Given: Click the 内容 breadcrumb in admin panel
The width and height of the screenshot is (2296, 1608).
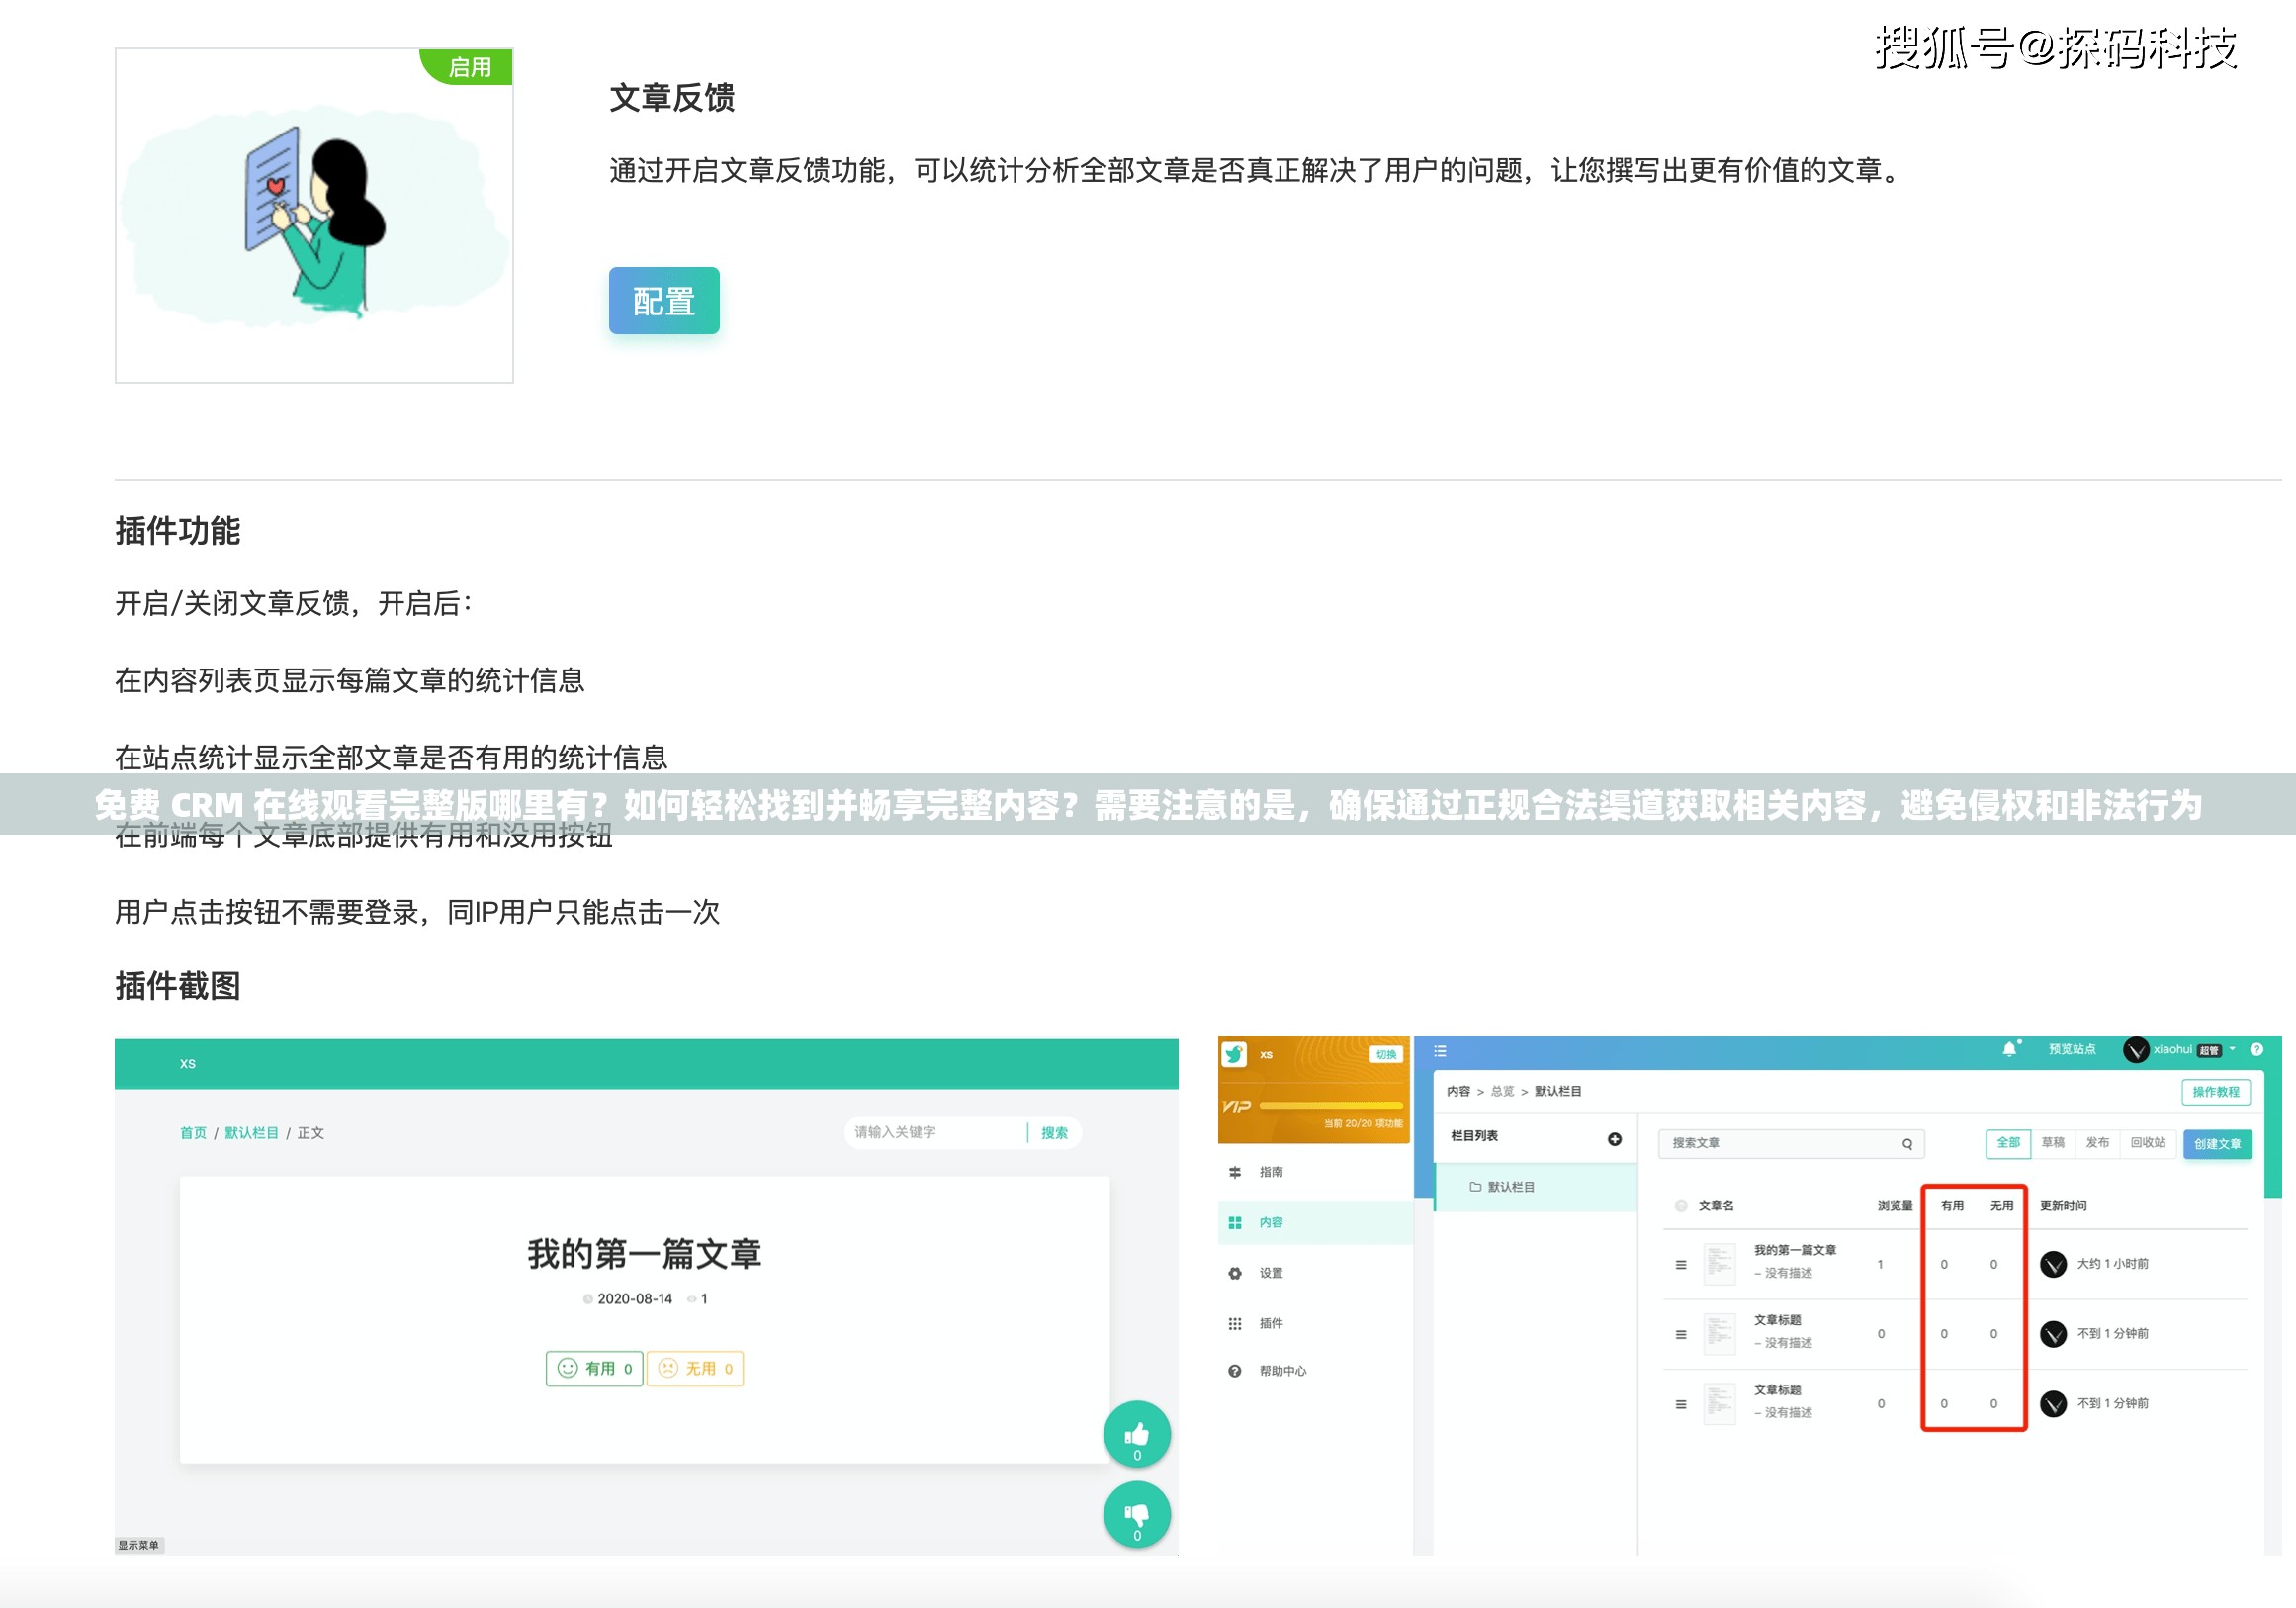Looking at the screenshot, I should click(1458, 1091).
